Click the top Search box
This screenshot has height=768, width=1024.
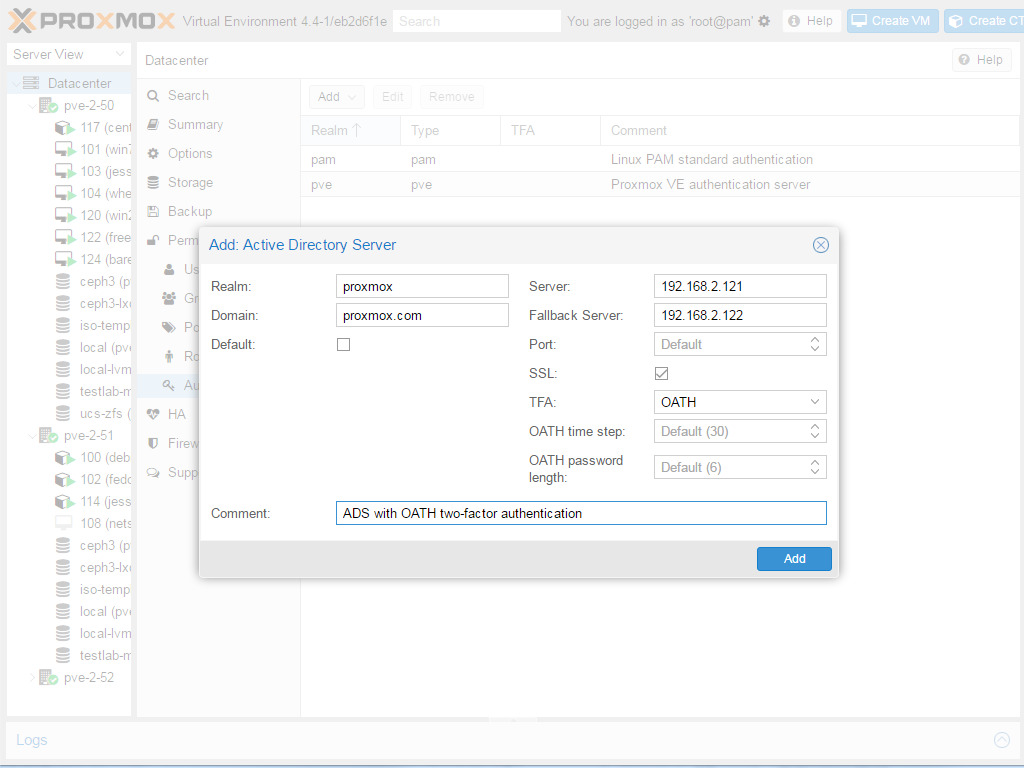pos(477,21)
